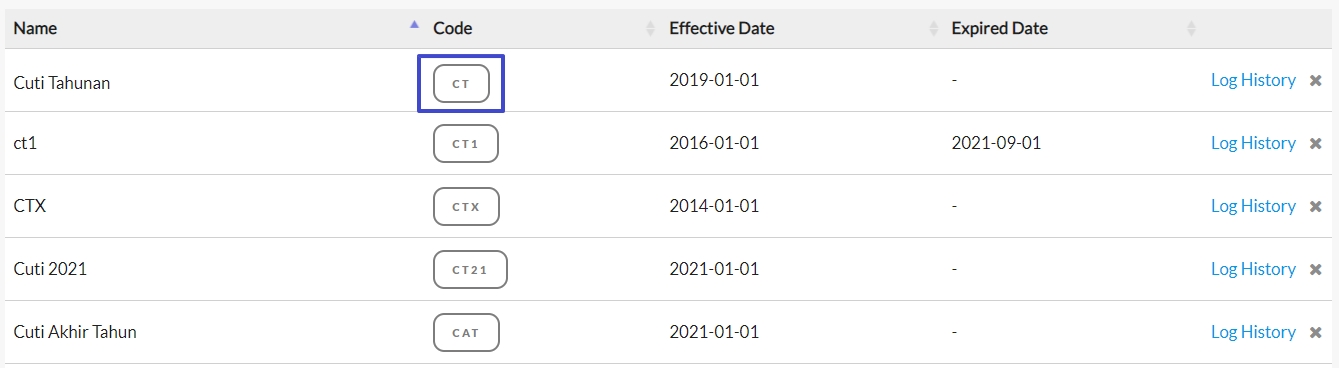1339x368 pixels.
Task: Select the CT1 code badge
Action: (465, 144)
